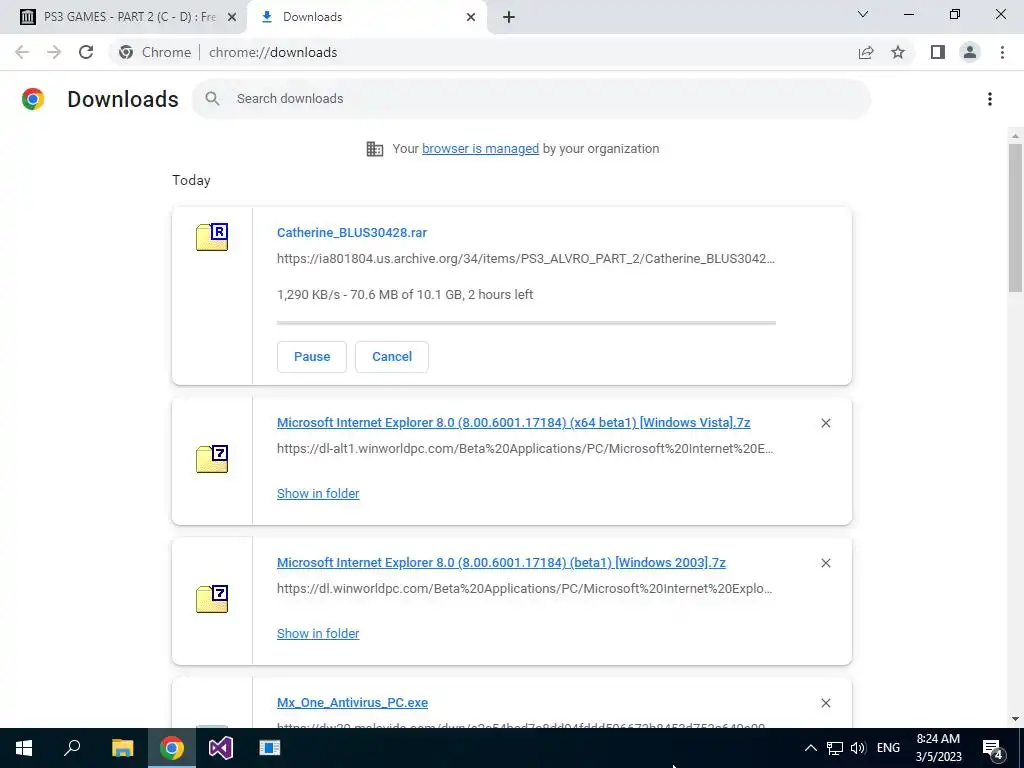Image resolution: width=1024 pixels, height=768 pixels.
Task: Click the Windows Vista 7z file icon
Action: point(212,459)
